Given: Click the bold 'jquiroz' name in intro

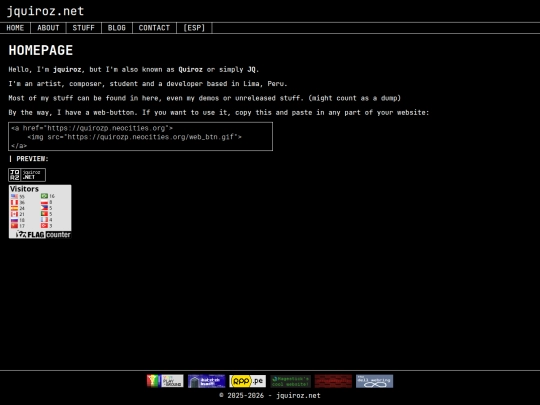Looking at the screenshot, I should point(67,70).
